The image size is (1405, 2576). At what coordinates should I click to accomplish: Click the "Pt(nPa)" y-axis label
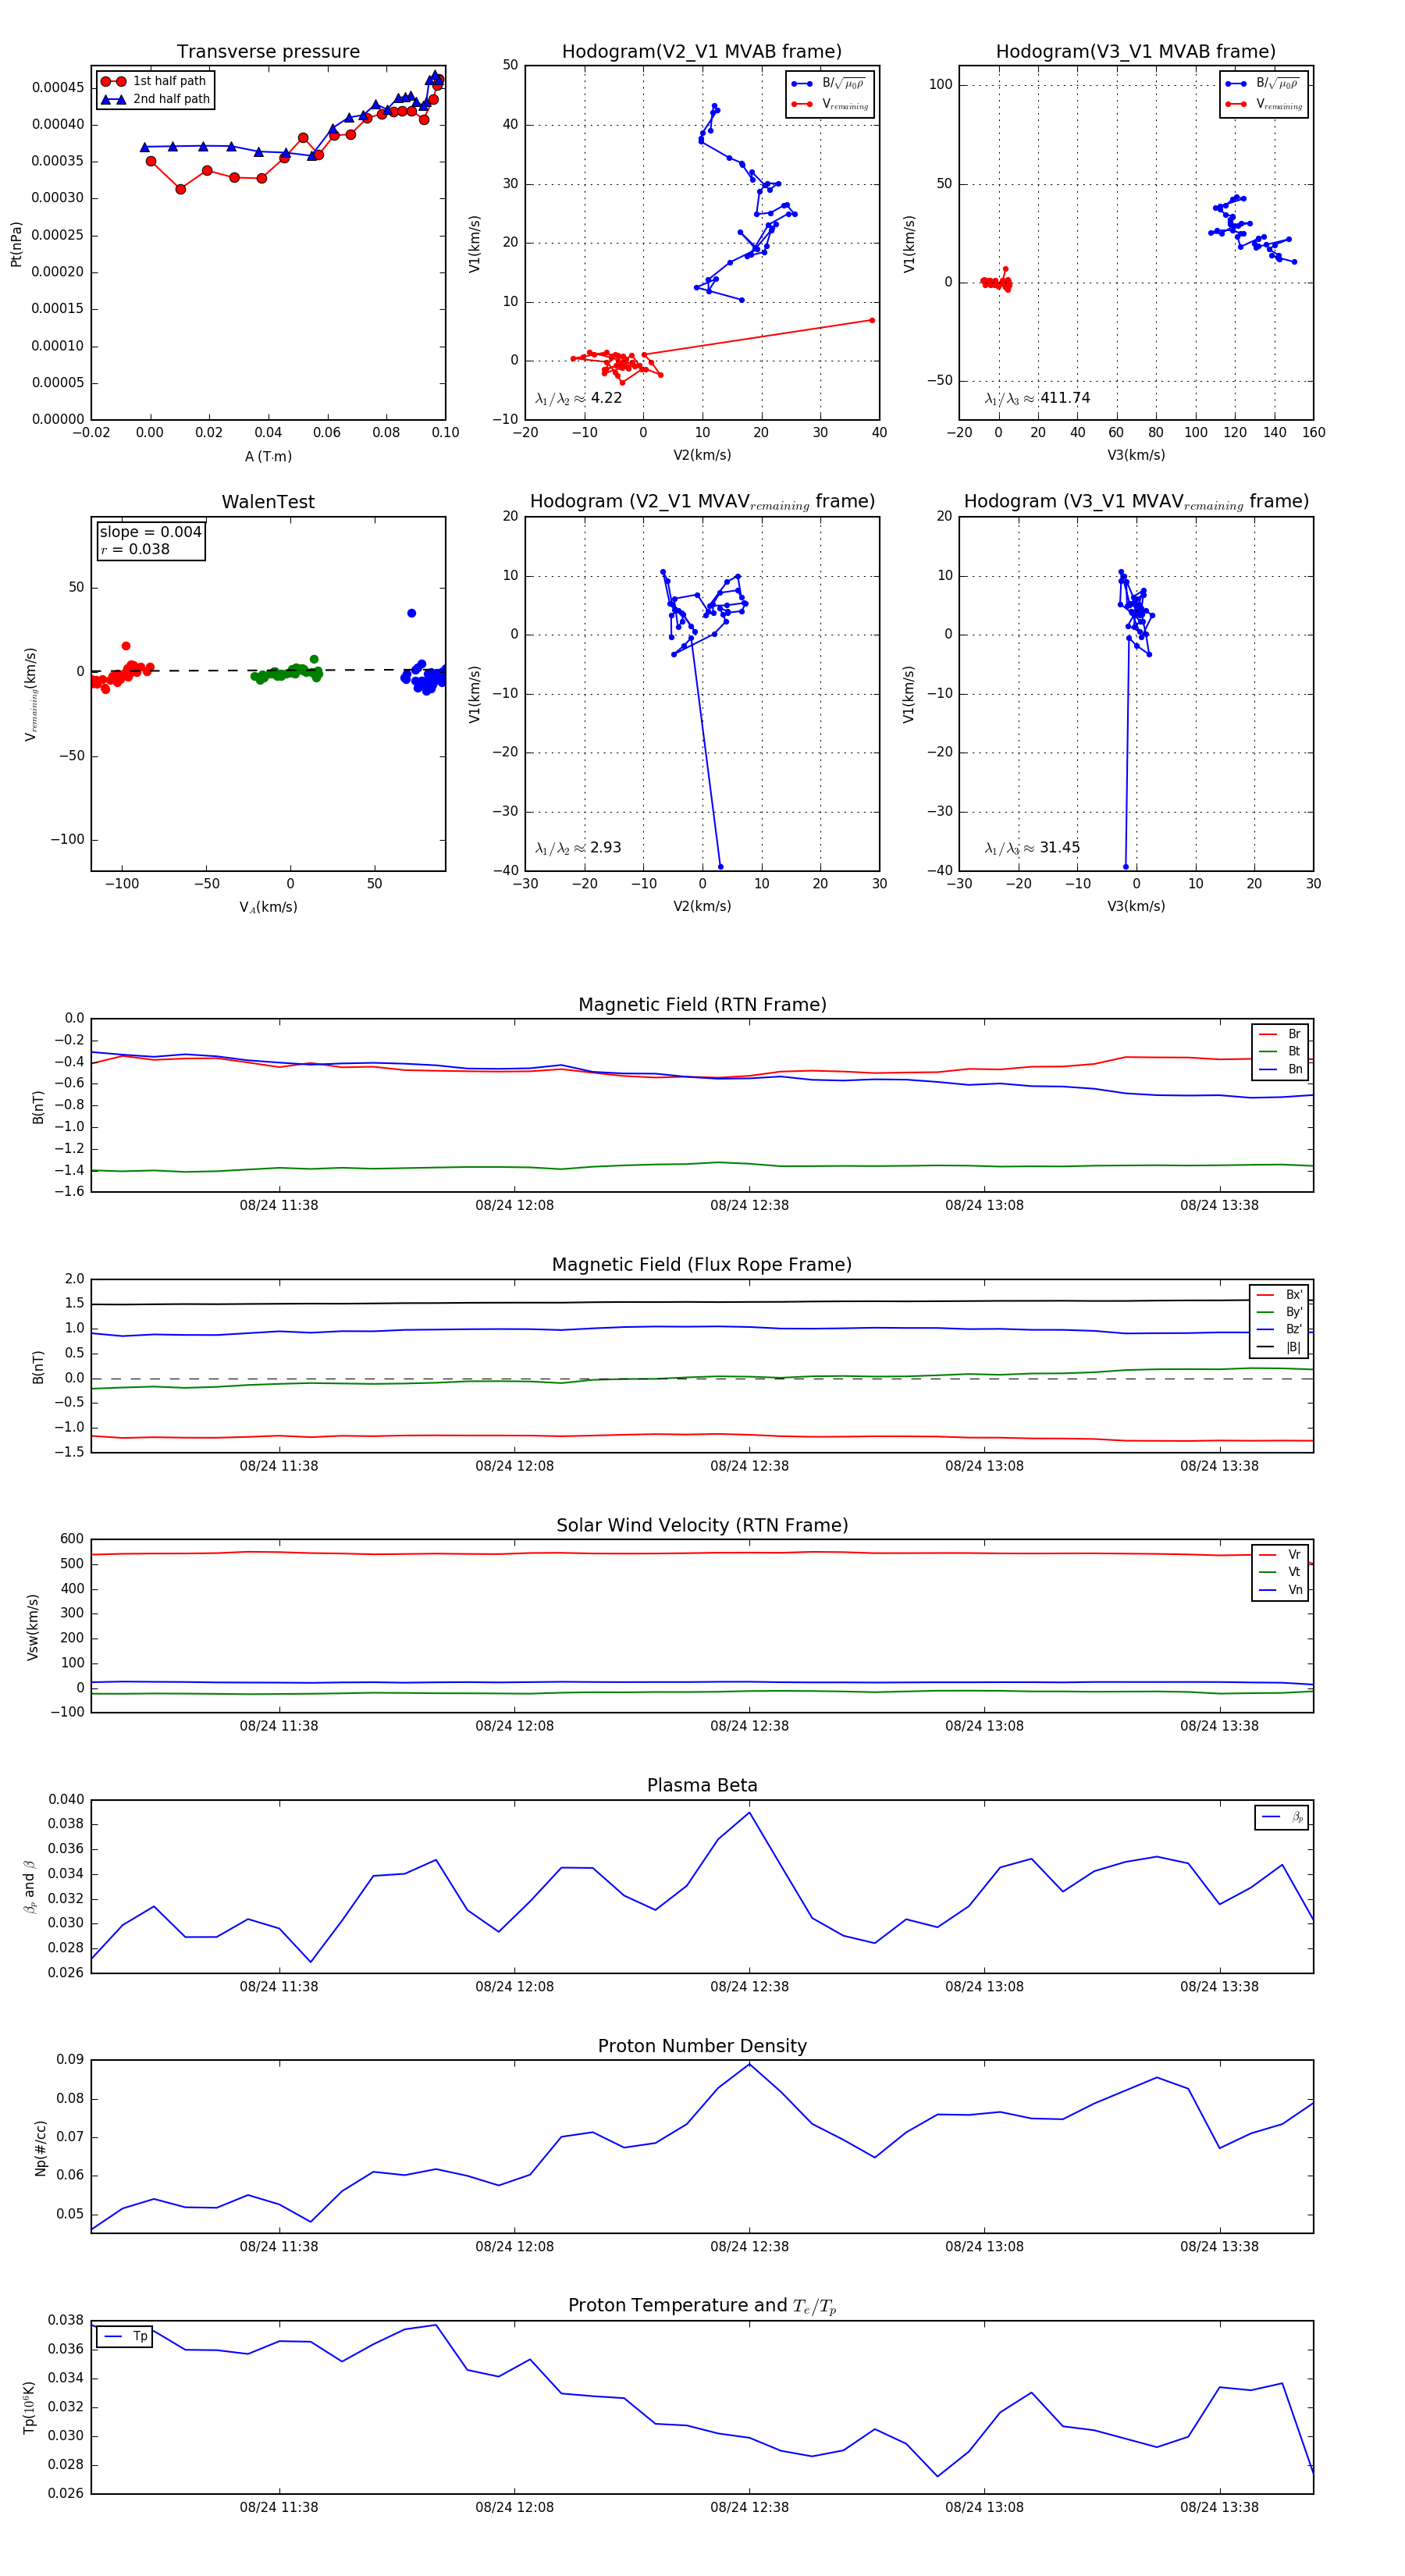[x=16, y=244]
